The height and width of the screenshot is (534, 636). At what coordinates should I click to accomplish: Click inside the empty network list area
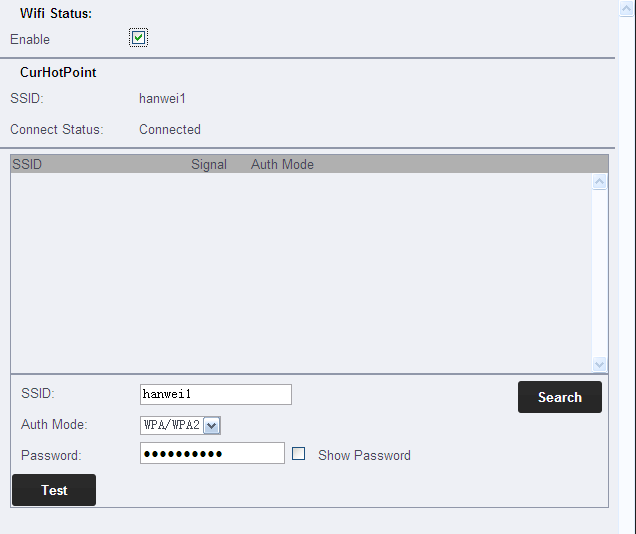pos(301,273)
